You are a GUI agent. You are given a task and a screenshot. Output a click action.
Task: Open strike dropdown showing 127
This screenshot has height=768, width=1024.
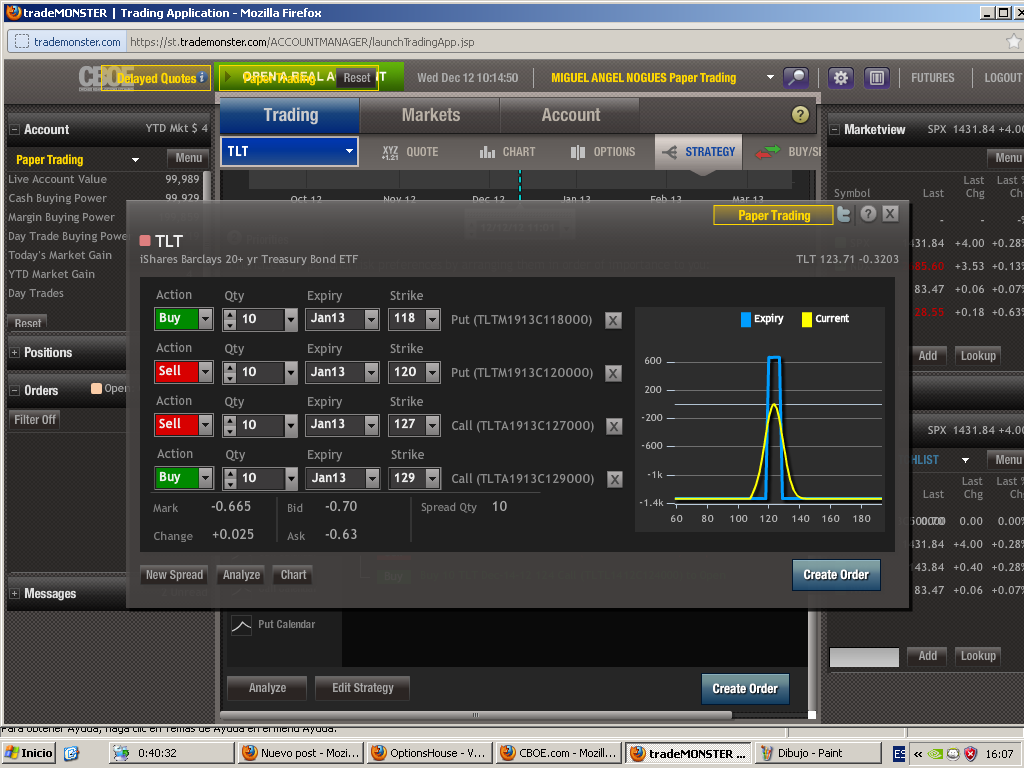(x=432, y=425)
